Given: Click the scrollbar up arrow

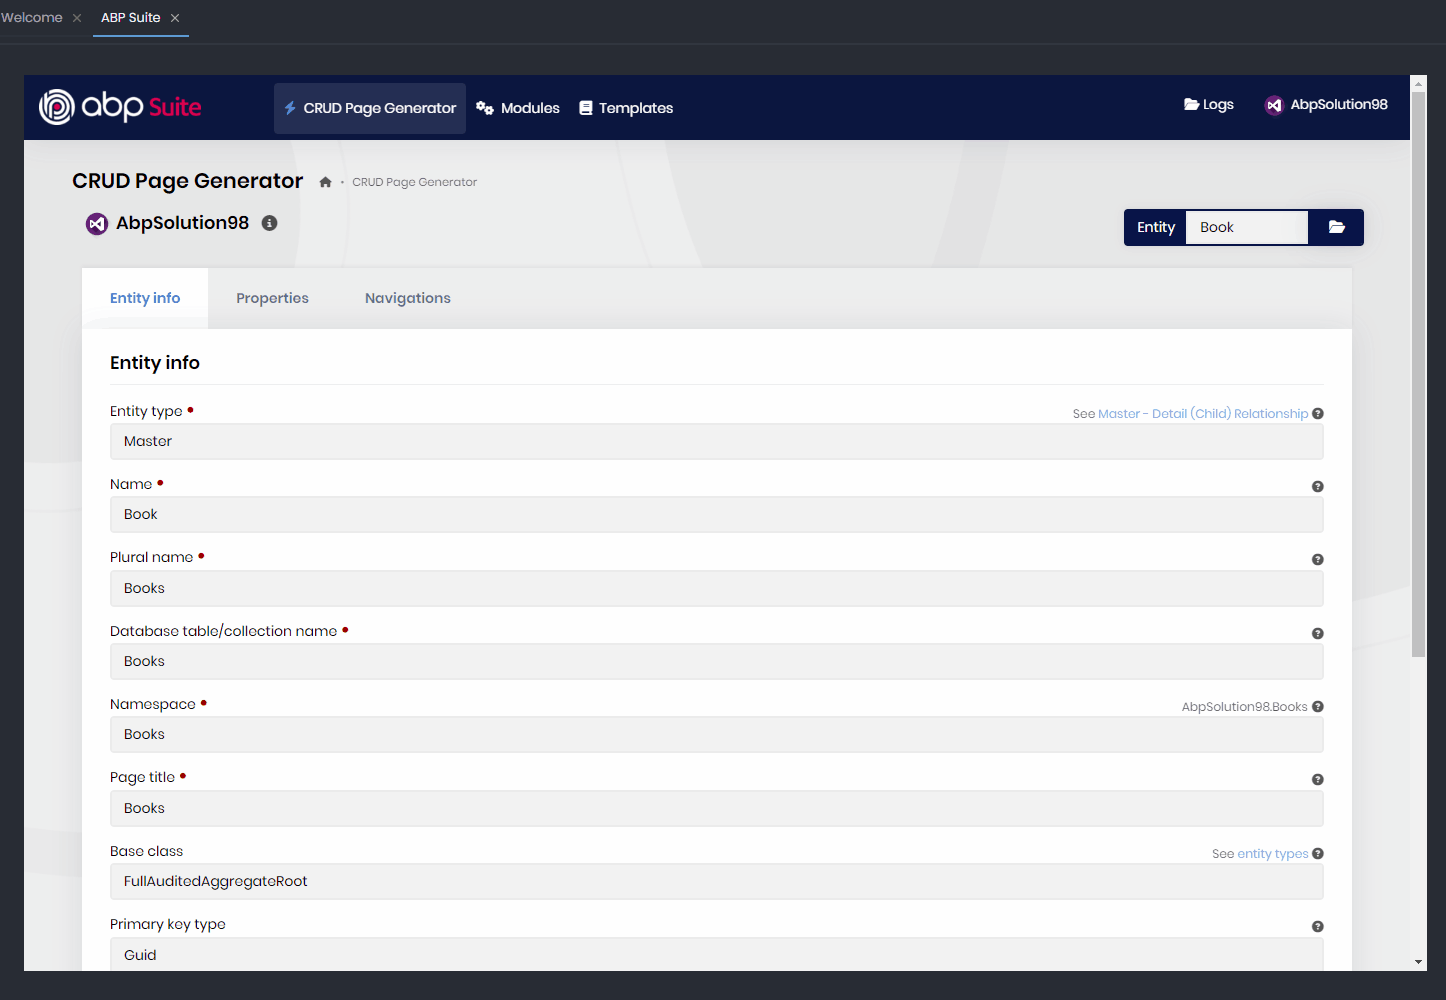Looking at the screenshot, I should 1419,84.
